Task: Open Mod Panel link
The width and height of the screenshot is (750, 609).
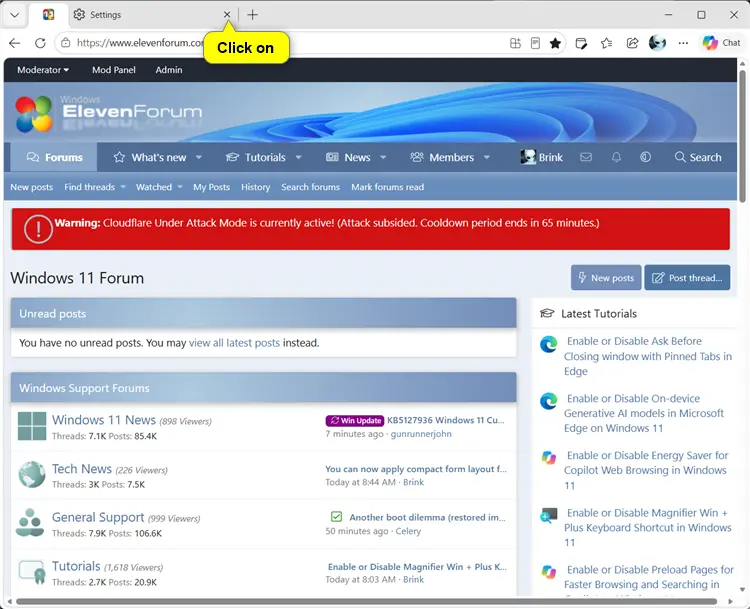Action: coord(114,70)
